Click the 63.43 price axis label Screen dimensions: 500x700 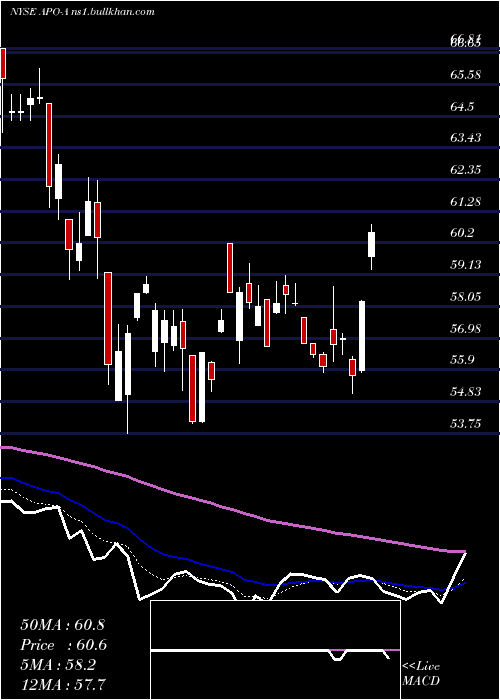(465, 137)
